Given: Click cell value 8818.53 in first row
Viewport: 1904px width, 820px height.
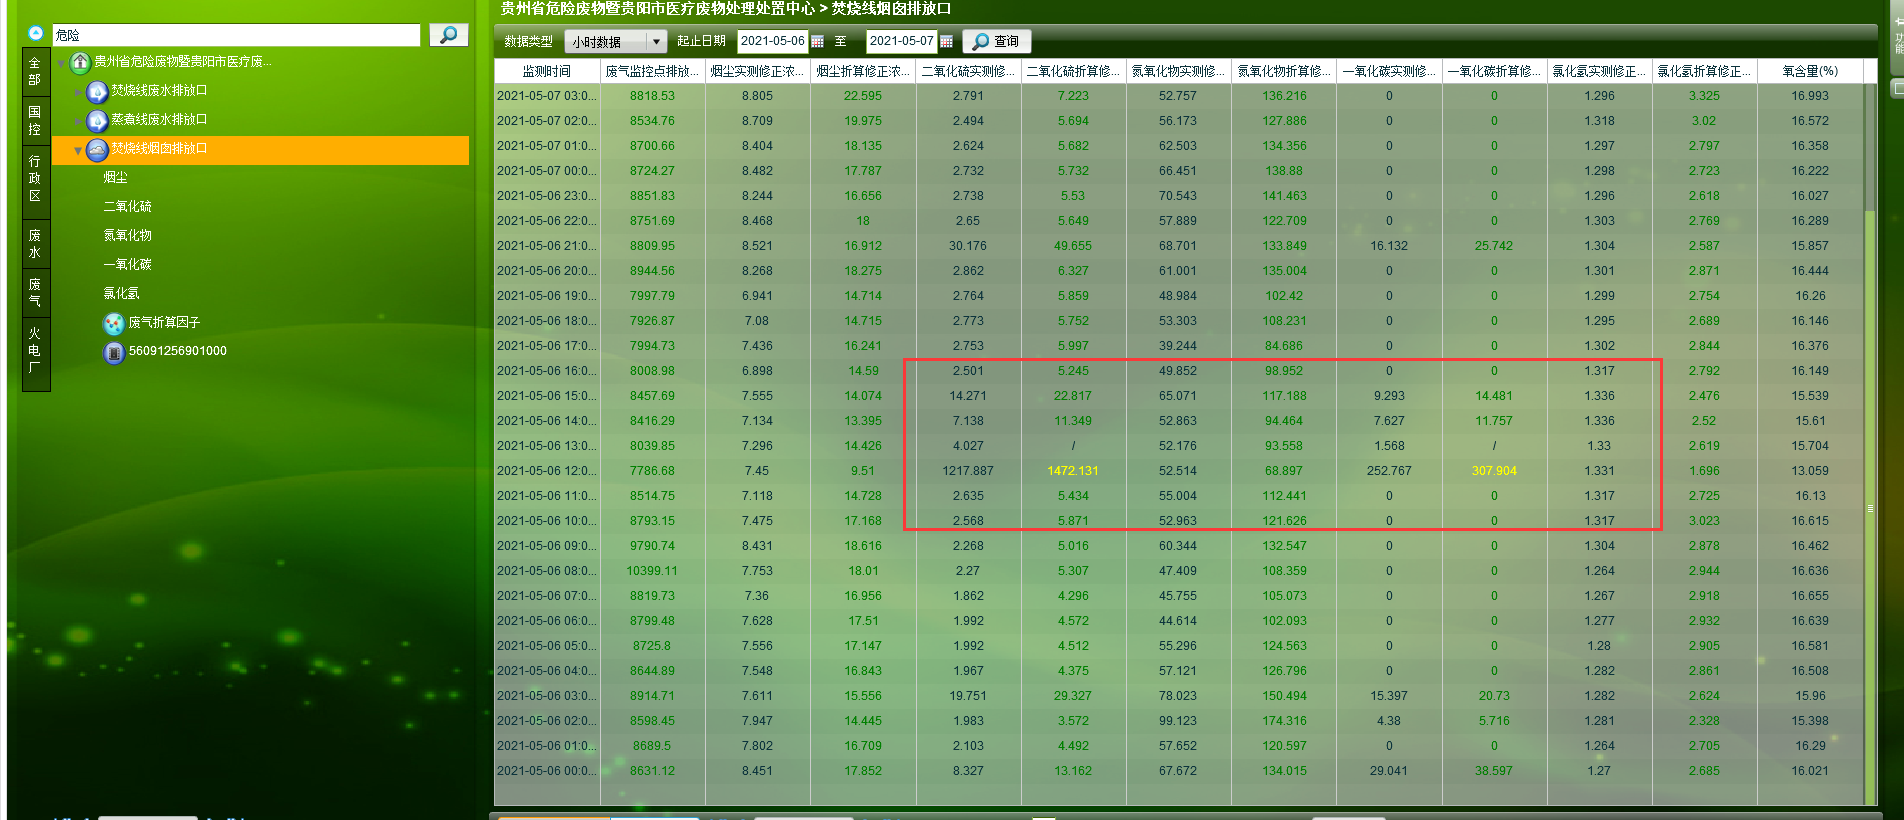Looking at the screenshot, I should click(x=652, y=96).
